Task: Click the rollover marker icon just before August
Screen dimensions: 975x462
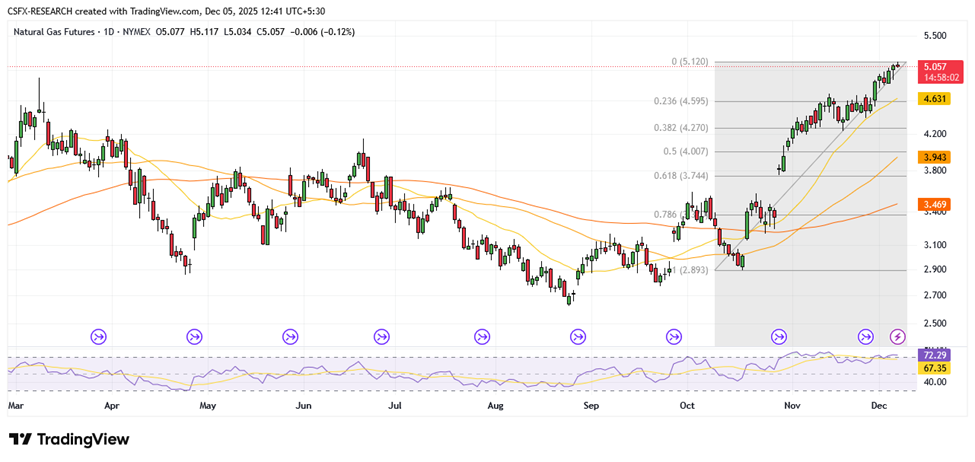Action: coord(482,337)
